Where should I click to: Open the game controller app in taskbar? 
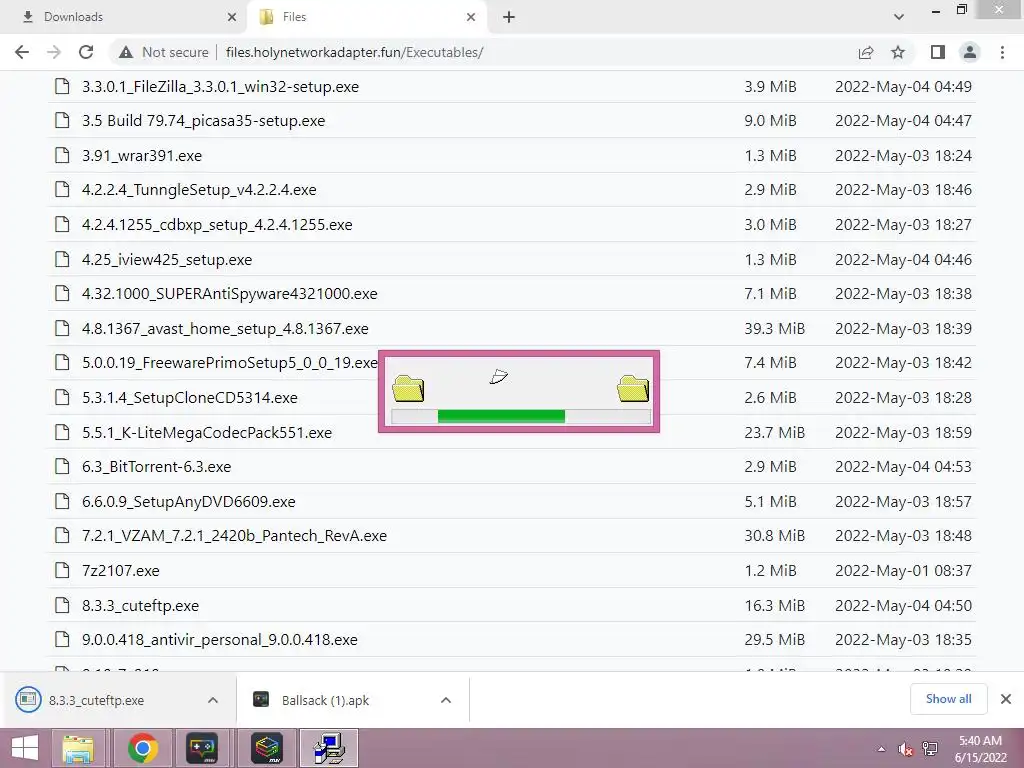point(202,748)
